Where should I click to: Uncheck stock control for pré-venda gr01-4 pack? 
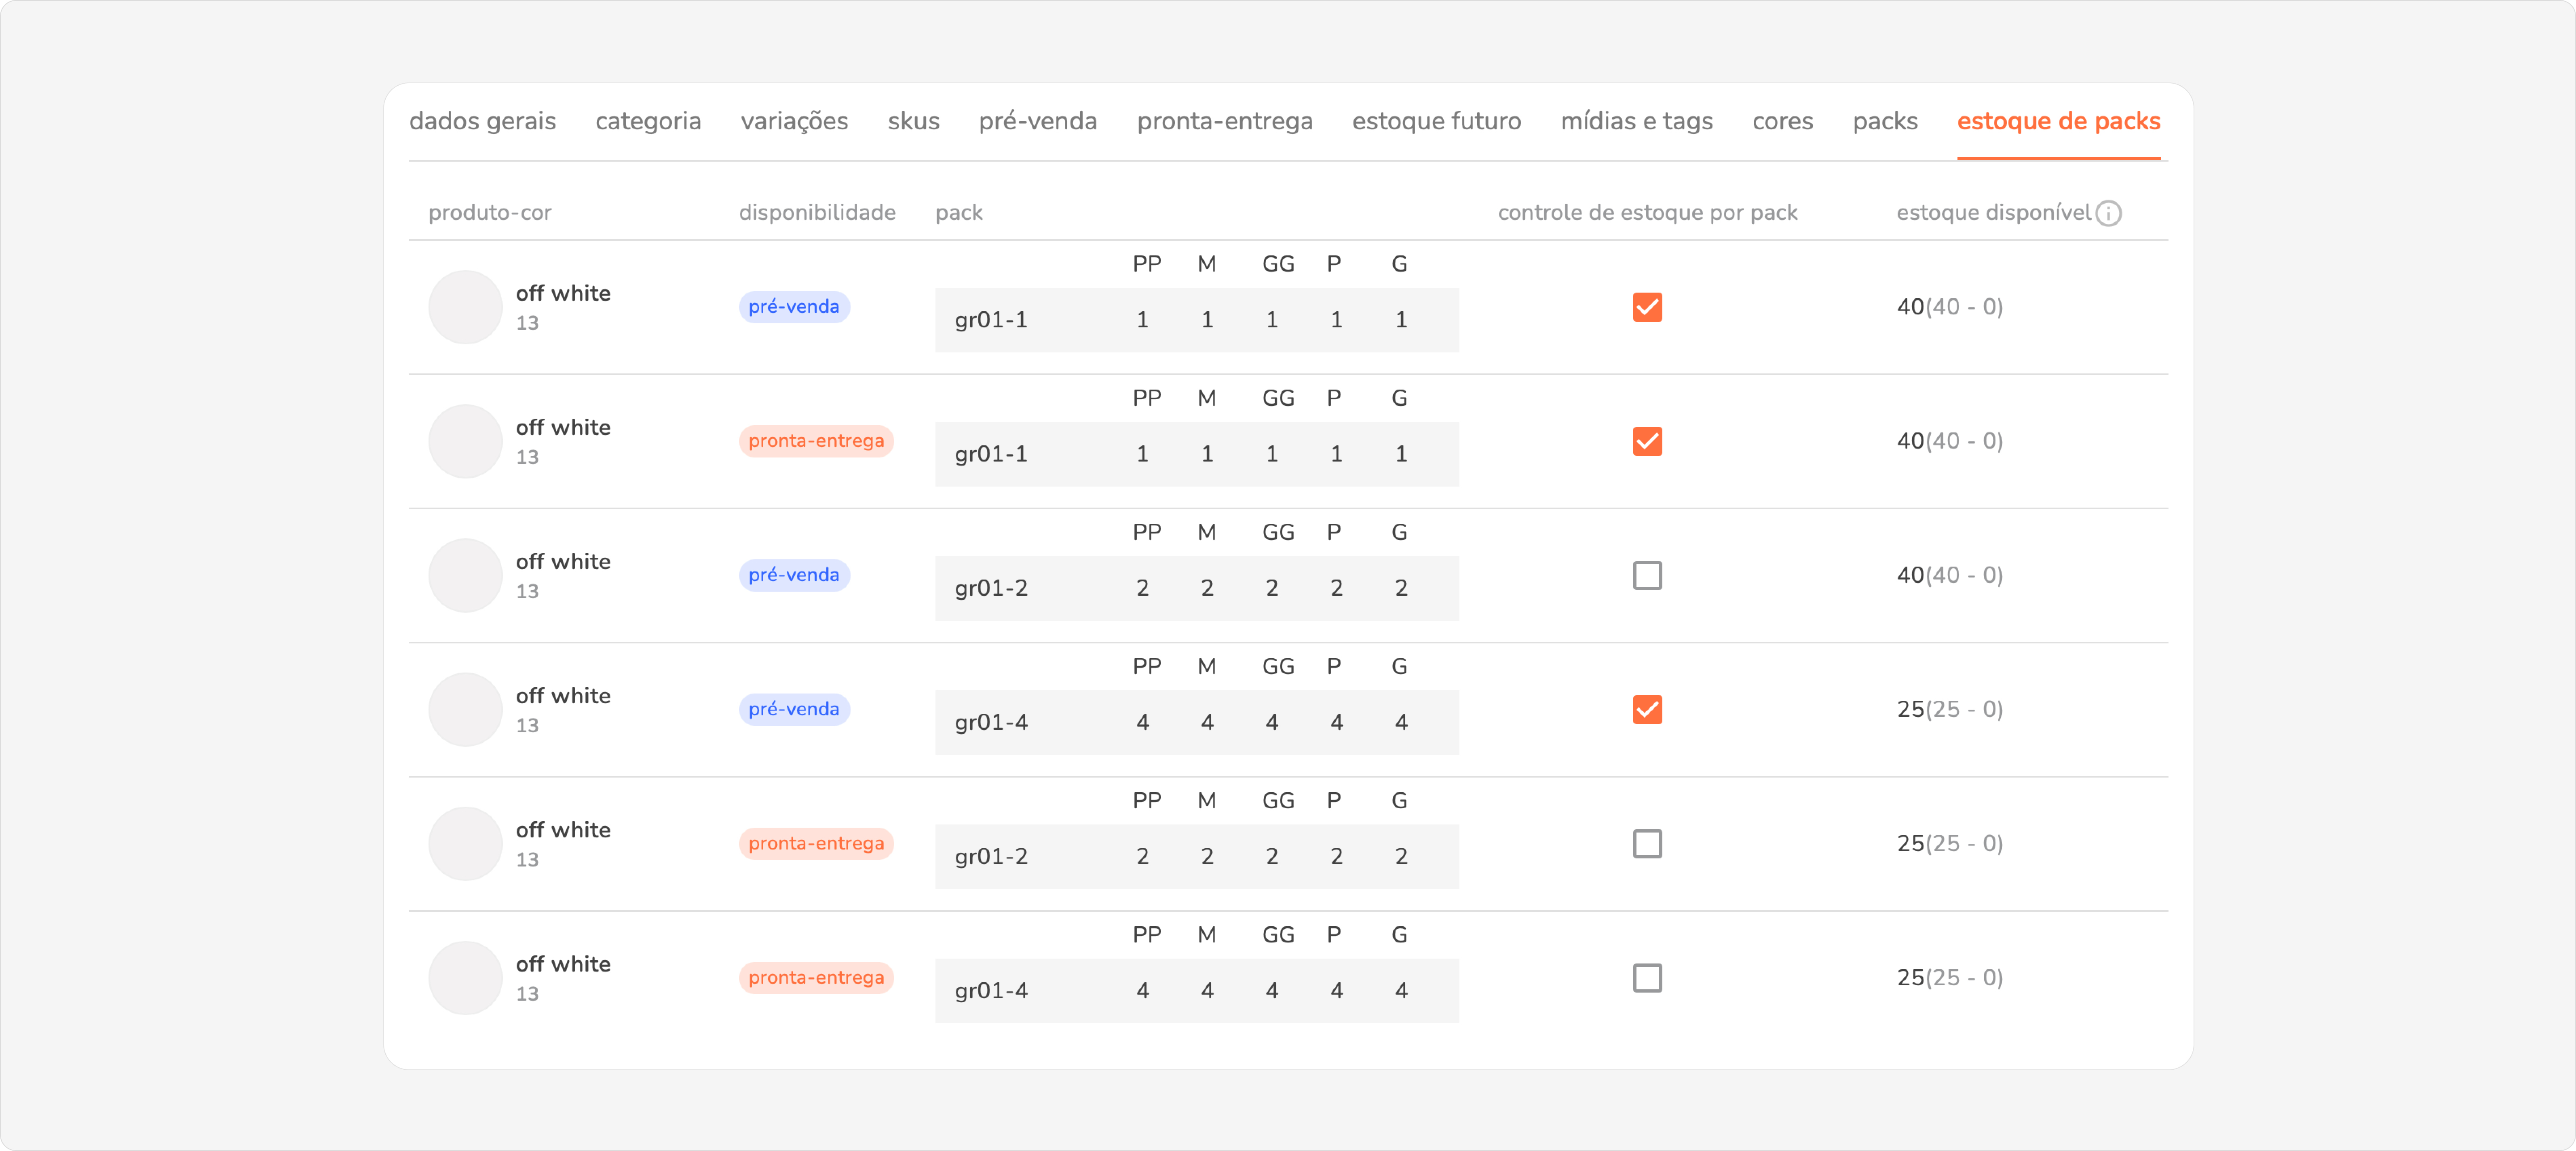coord(1647,709)
